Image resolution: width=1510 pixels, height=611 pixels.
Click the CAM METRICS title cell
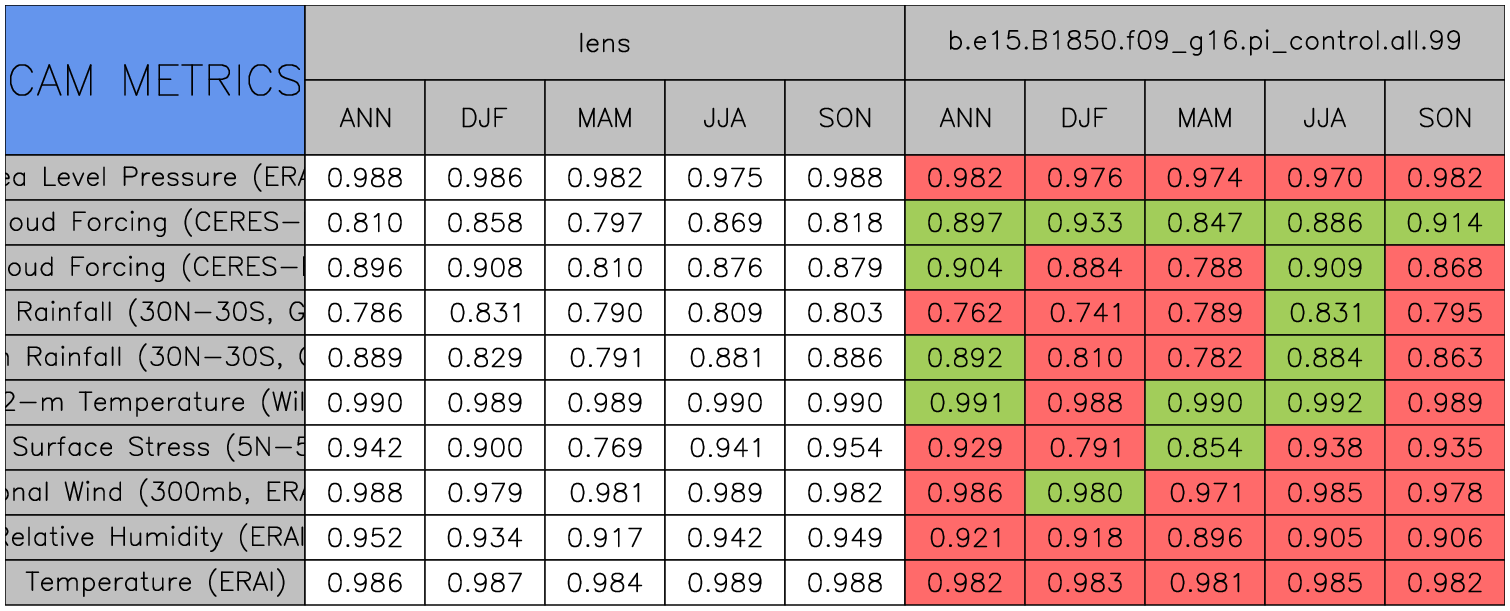point(155,80)
